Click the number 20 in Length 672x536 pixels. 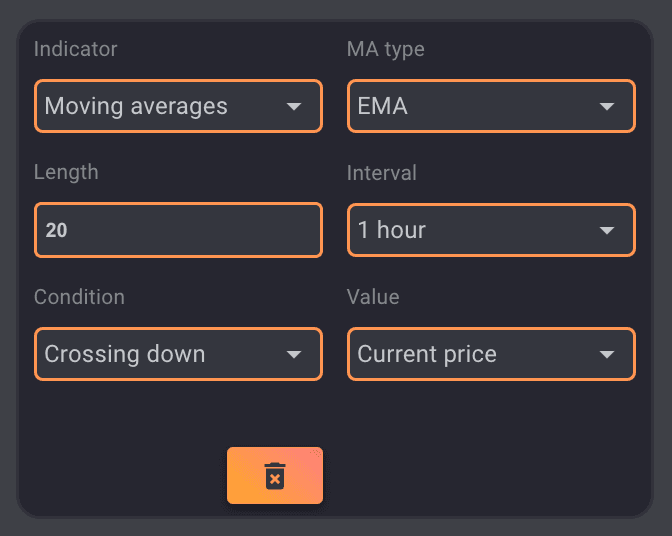[x=57, y=231]
